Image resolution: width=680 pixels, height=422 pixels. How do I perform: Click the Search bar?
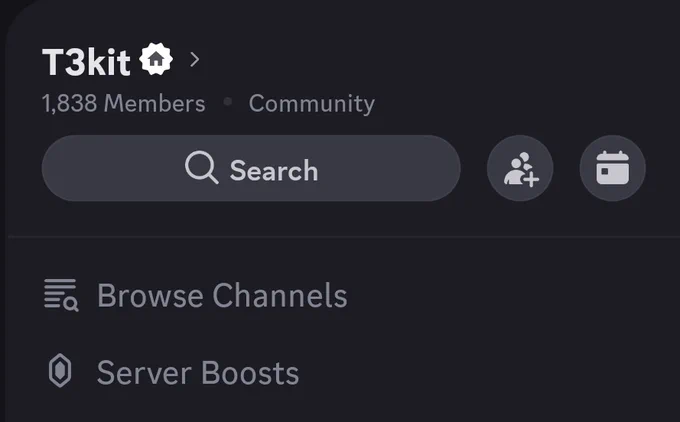[x=251, y=168]
